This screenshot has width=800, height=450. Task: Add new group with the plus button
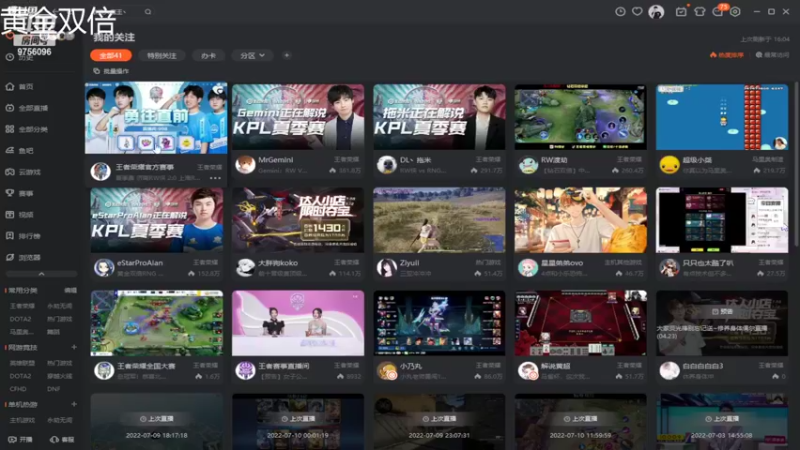click(287, 55)
